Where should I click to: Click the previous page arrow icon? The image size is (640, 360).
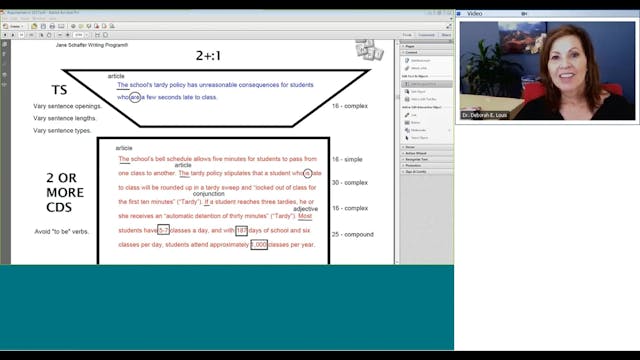tap(5, 35)
